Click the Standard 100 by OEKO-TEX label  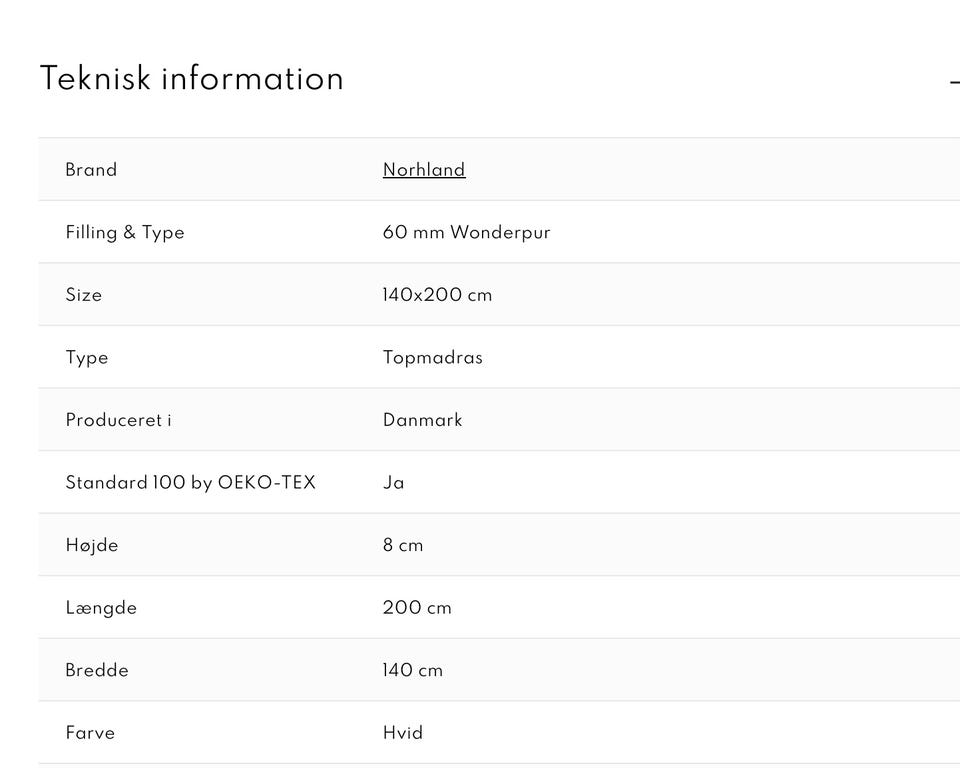click(190, 483)
